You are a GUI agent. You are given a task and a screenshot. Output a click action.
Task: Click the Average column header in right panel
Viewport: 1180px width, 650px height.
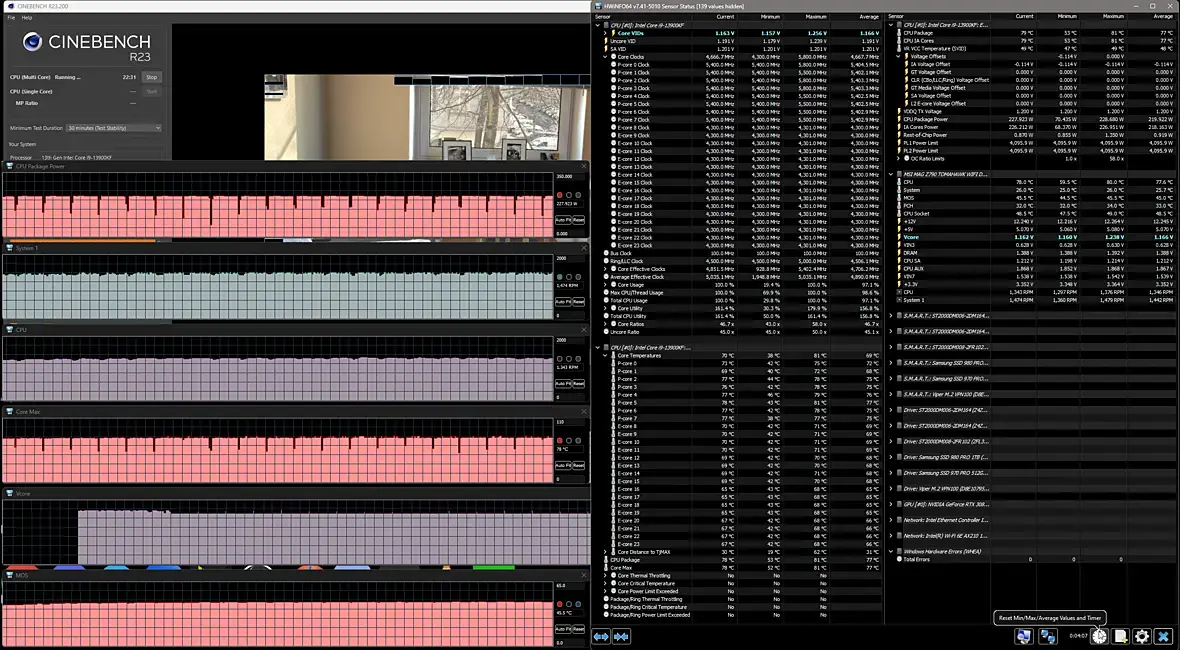point(1163,17)
